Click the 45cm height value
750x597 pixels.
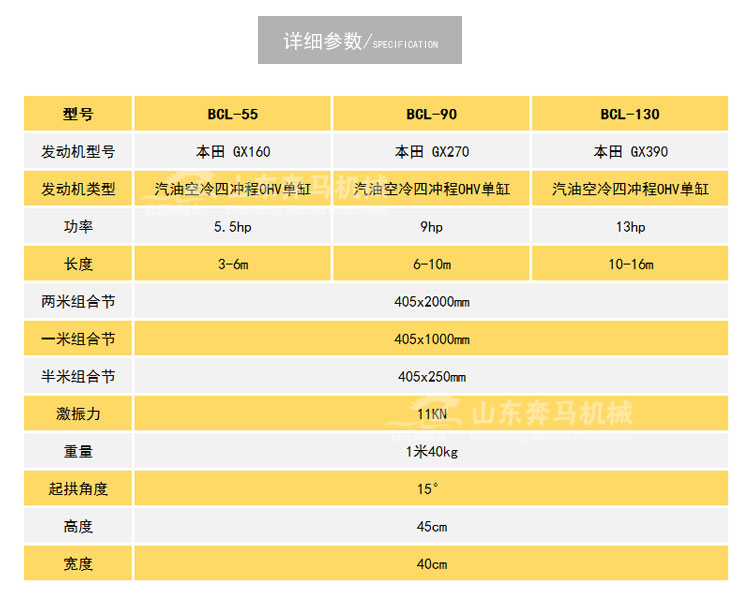[x=431, y=527]
